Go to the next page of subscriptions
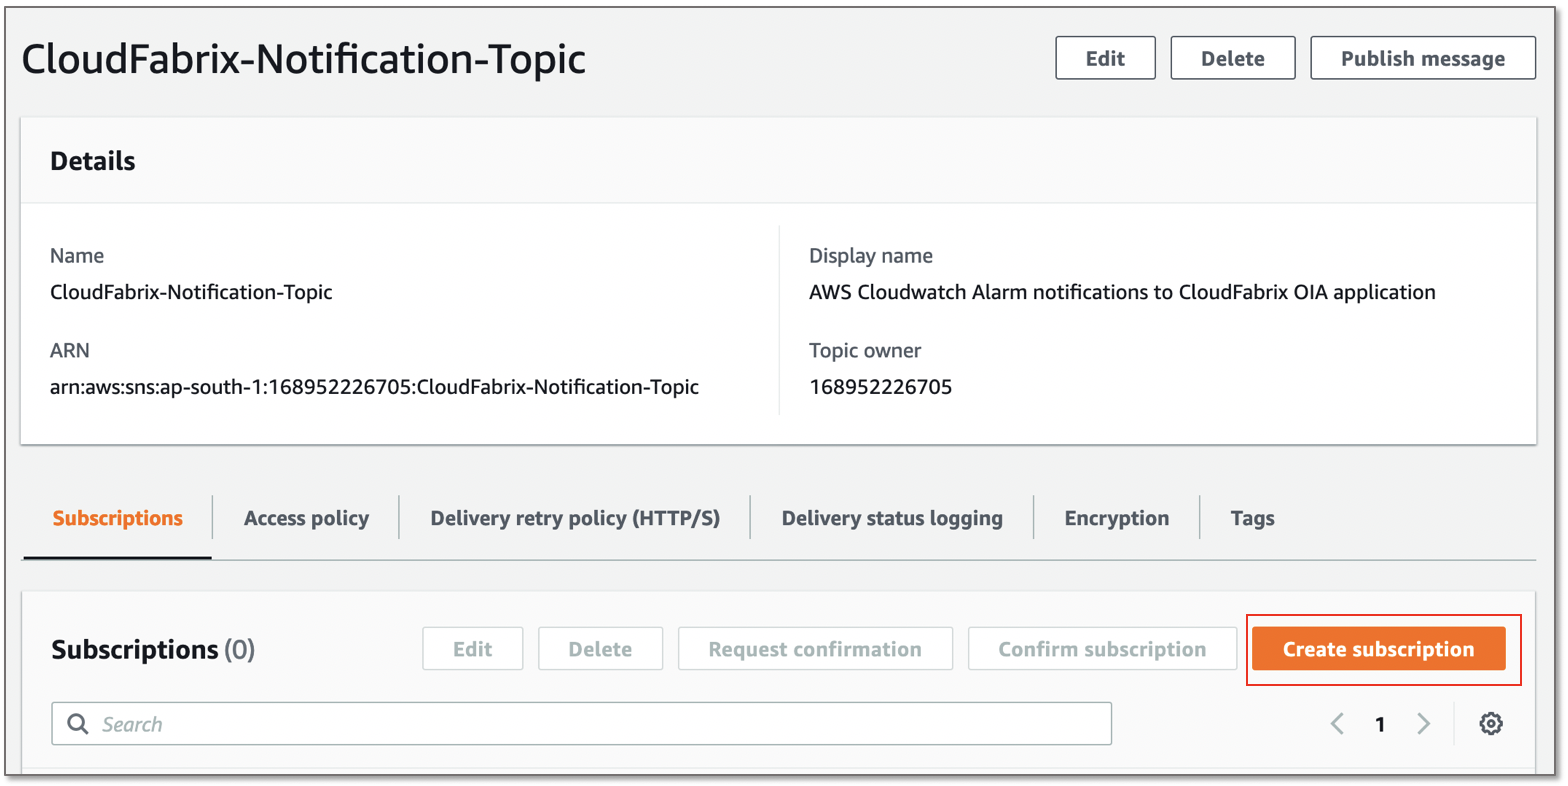 tap(1423, 724)
